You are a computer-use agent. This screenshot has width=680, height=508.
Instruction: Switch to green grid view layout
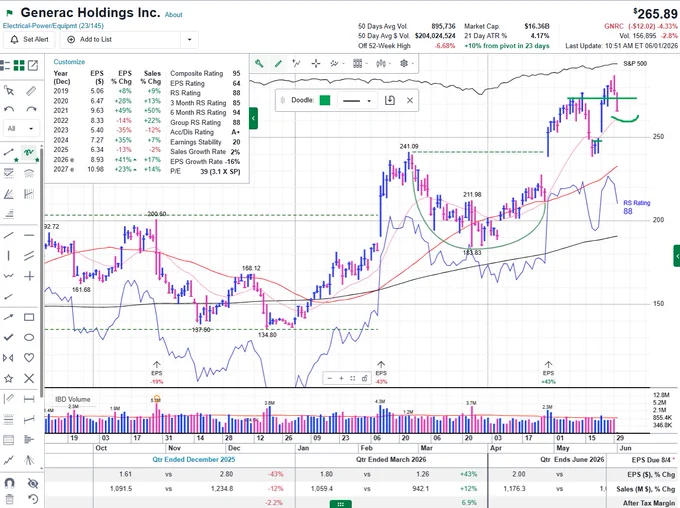coord(19,66)
